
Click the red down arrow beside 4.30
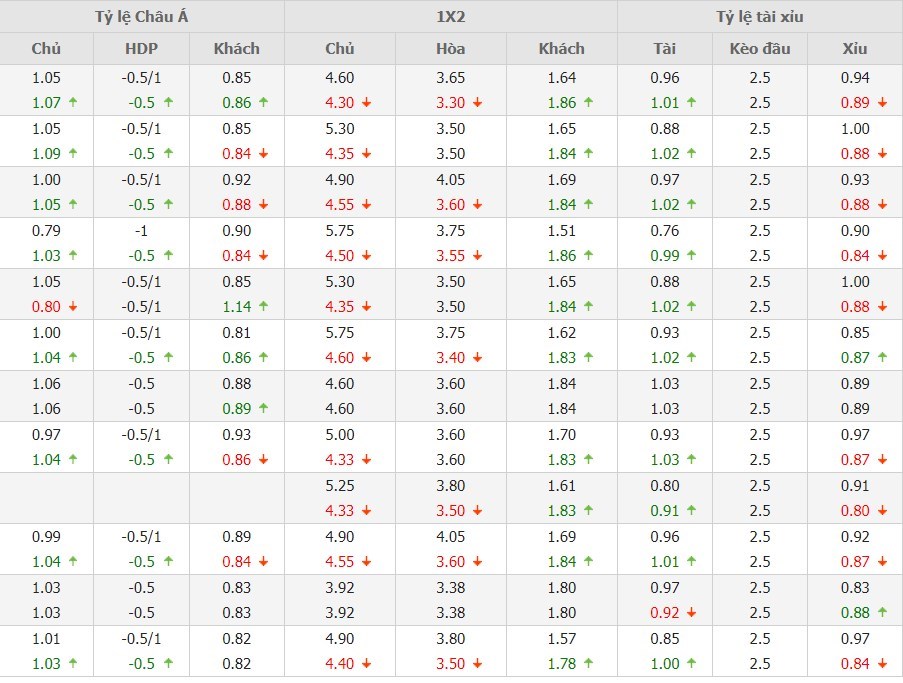[x=366, y=102]
